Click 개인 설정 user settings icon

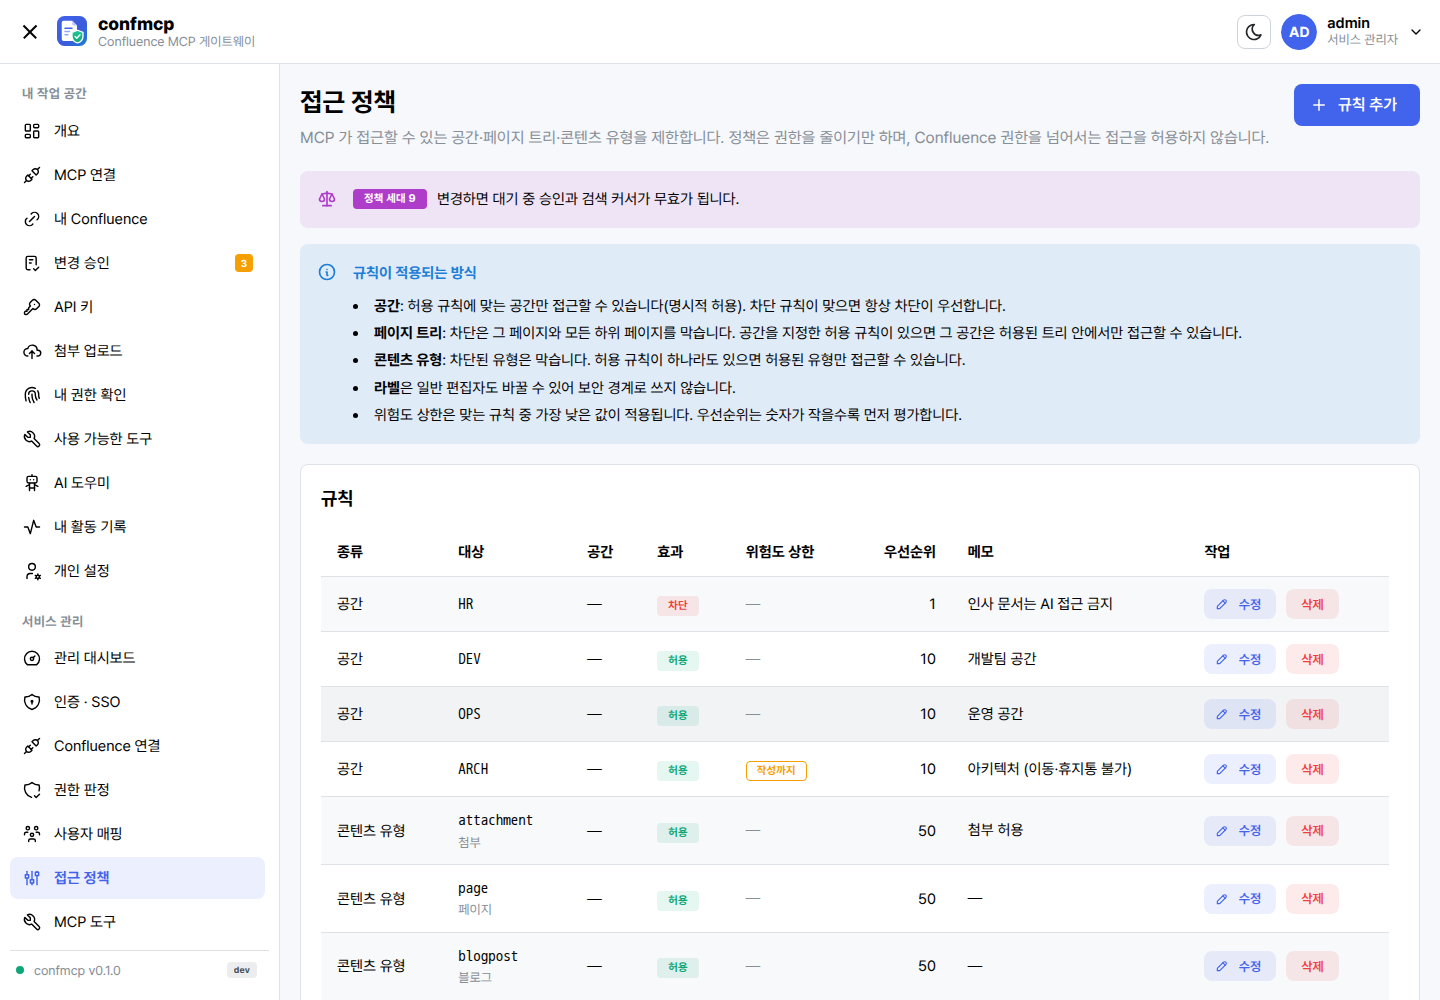click(32, 571)
